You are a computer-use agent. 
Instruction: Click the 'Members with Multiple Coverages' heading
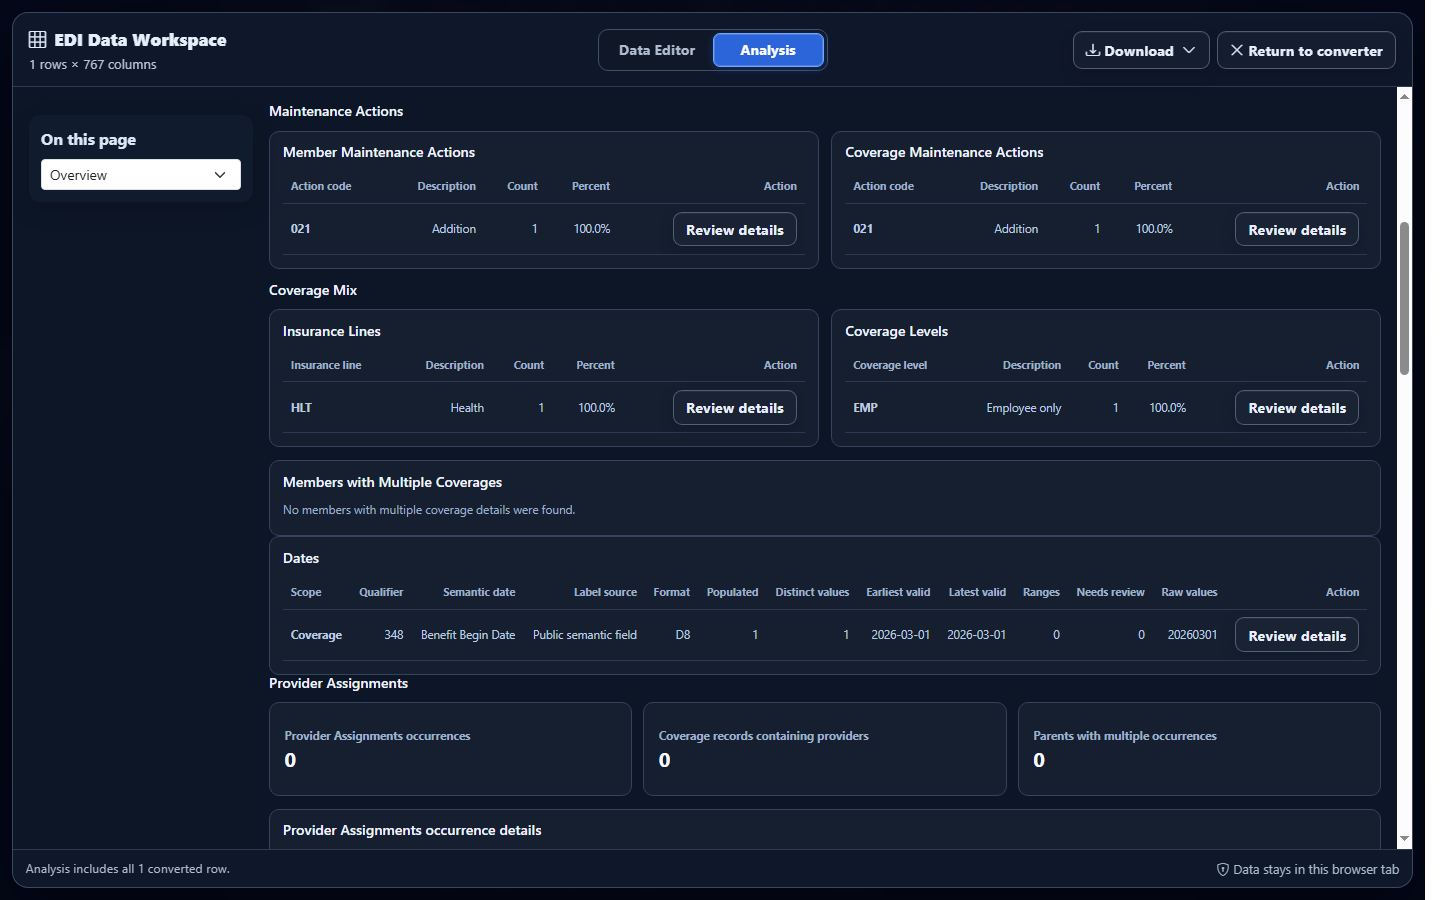(x=392, y=482)
